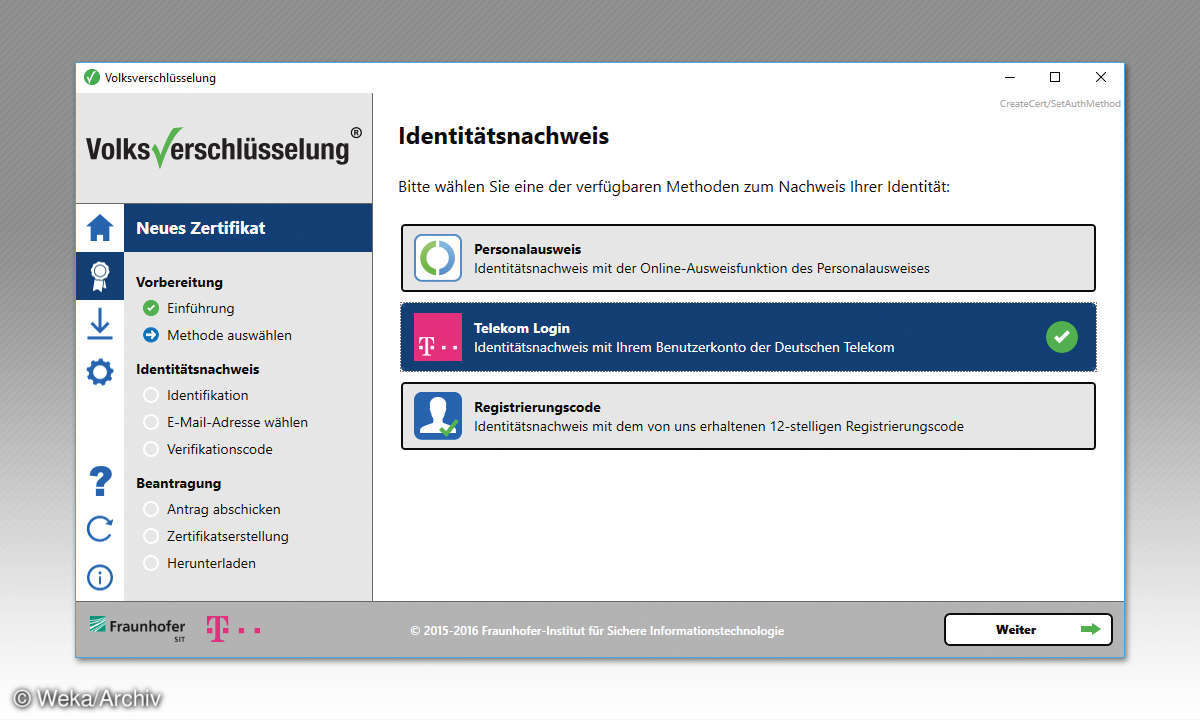Click the green checkmark on Telekom Login
Viewport: 1200px width, 720px height.
1062,337
